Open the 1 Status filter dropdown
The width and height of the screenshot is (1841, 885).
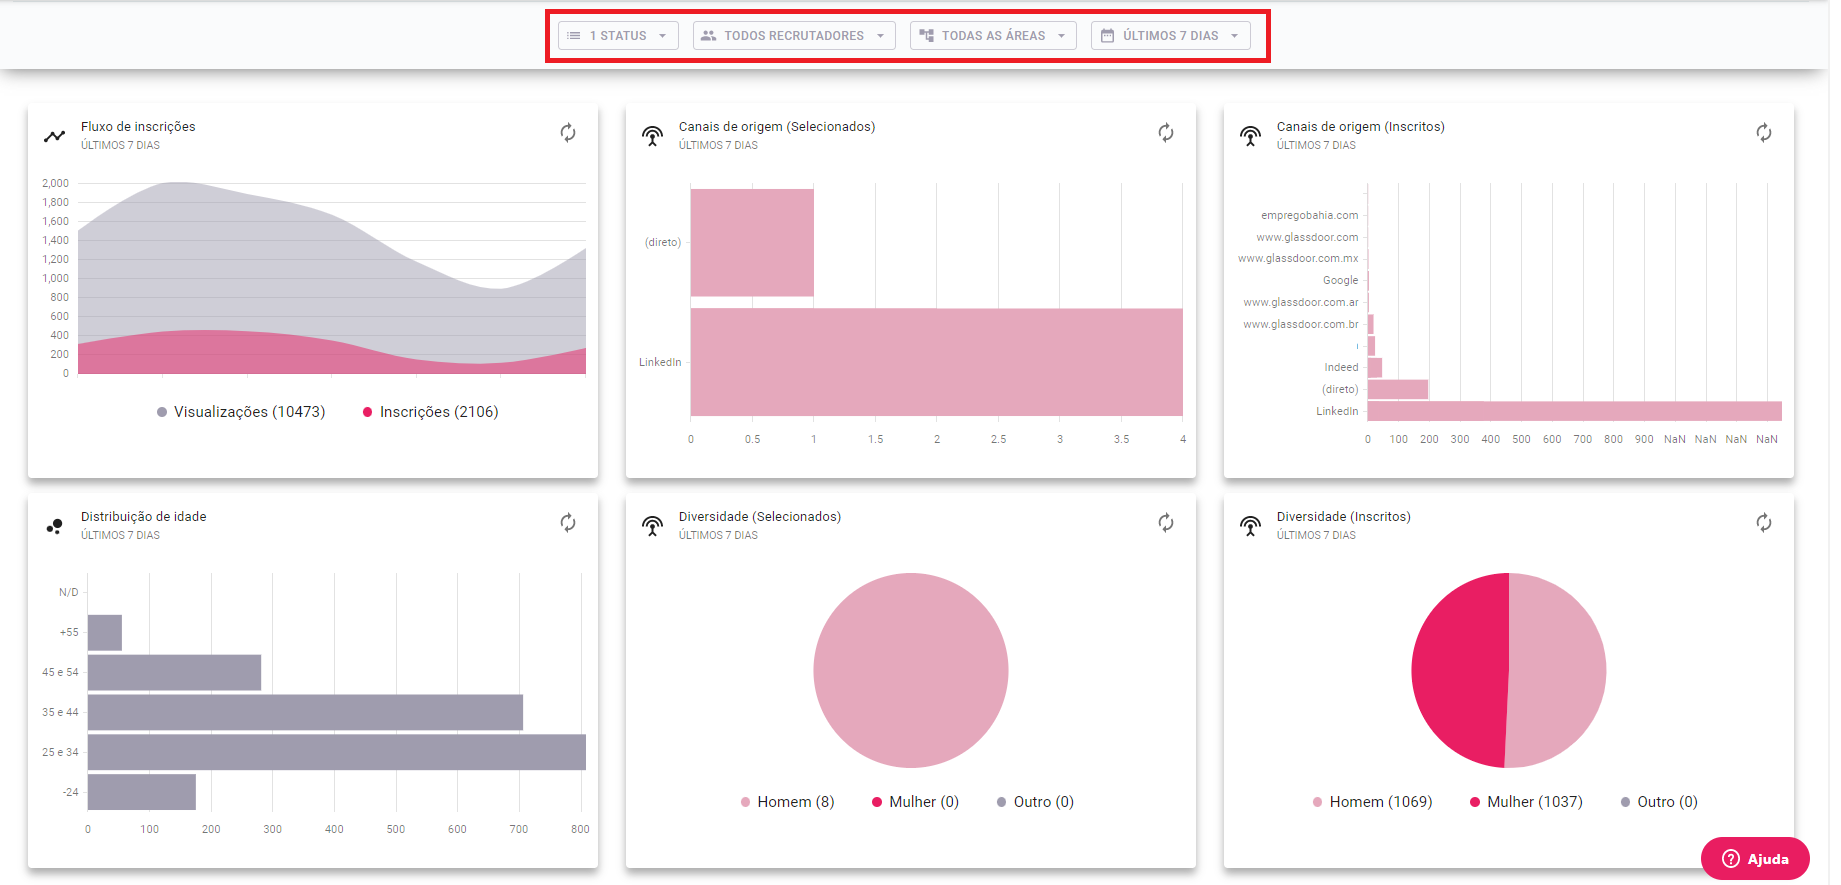click(617, 36)
